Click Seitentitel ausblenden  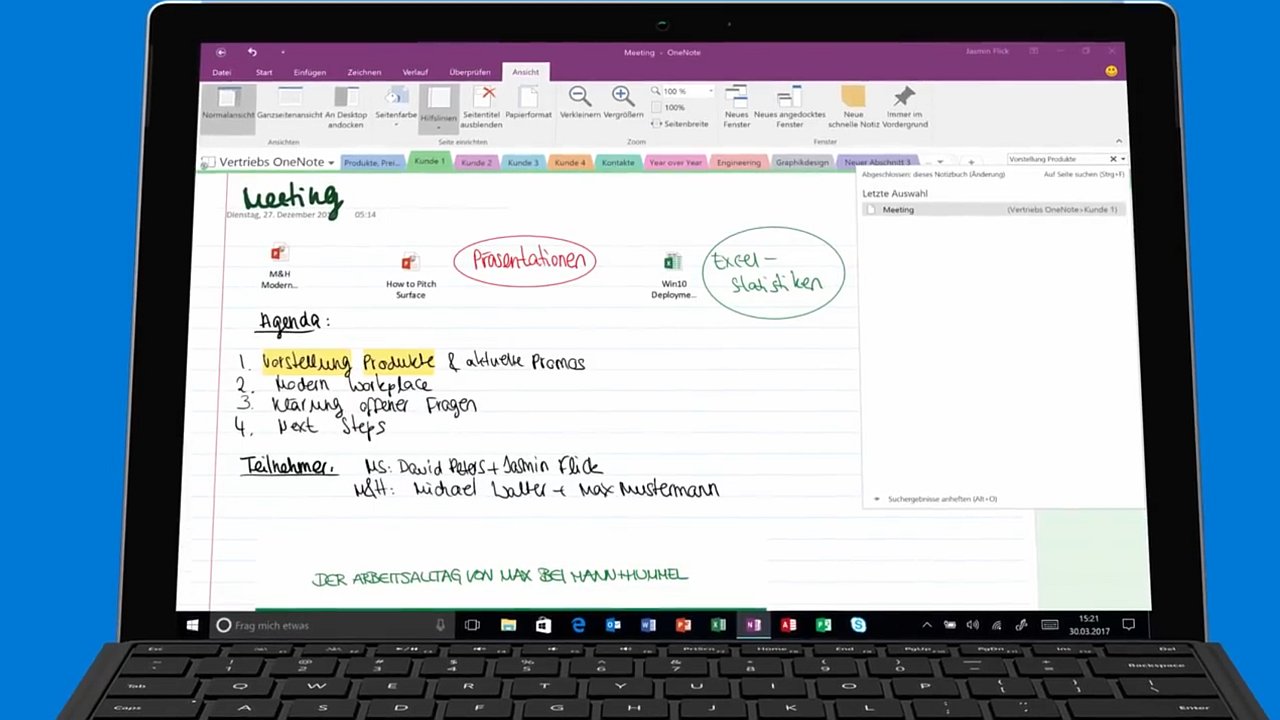[481, 108]
